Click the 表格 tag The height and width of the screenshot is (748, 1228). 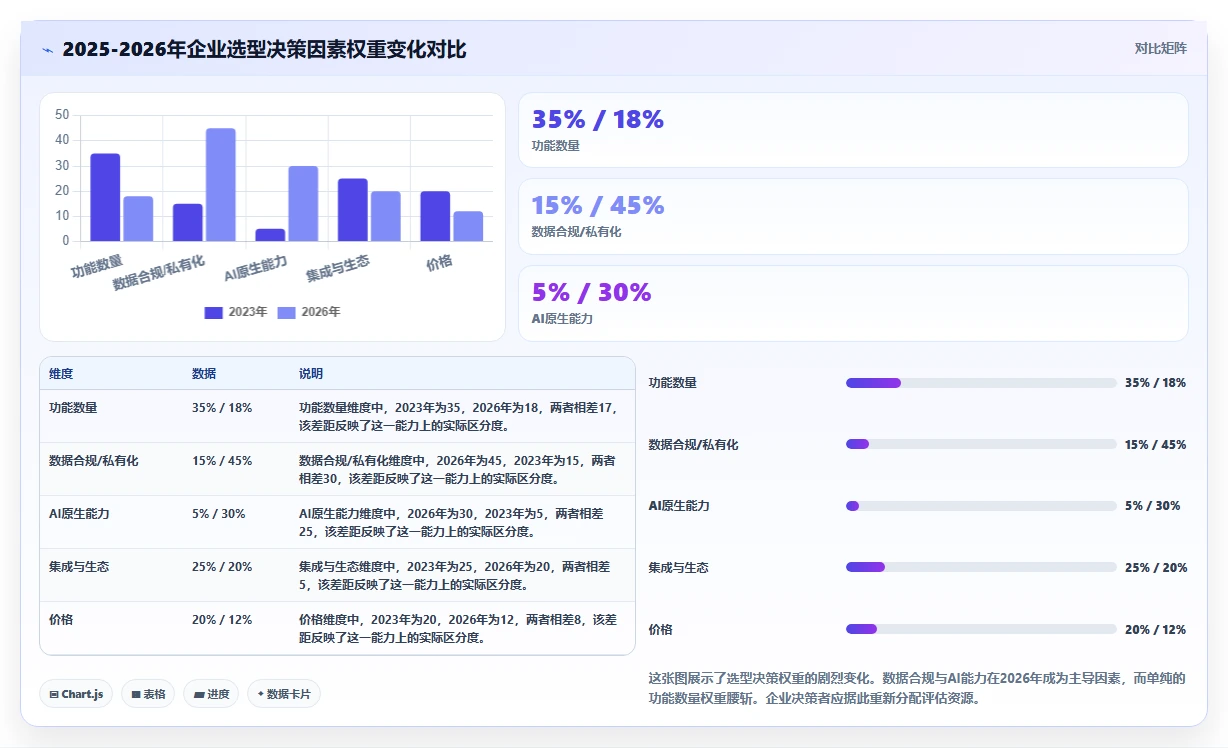click(148, 694)
